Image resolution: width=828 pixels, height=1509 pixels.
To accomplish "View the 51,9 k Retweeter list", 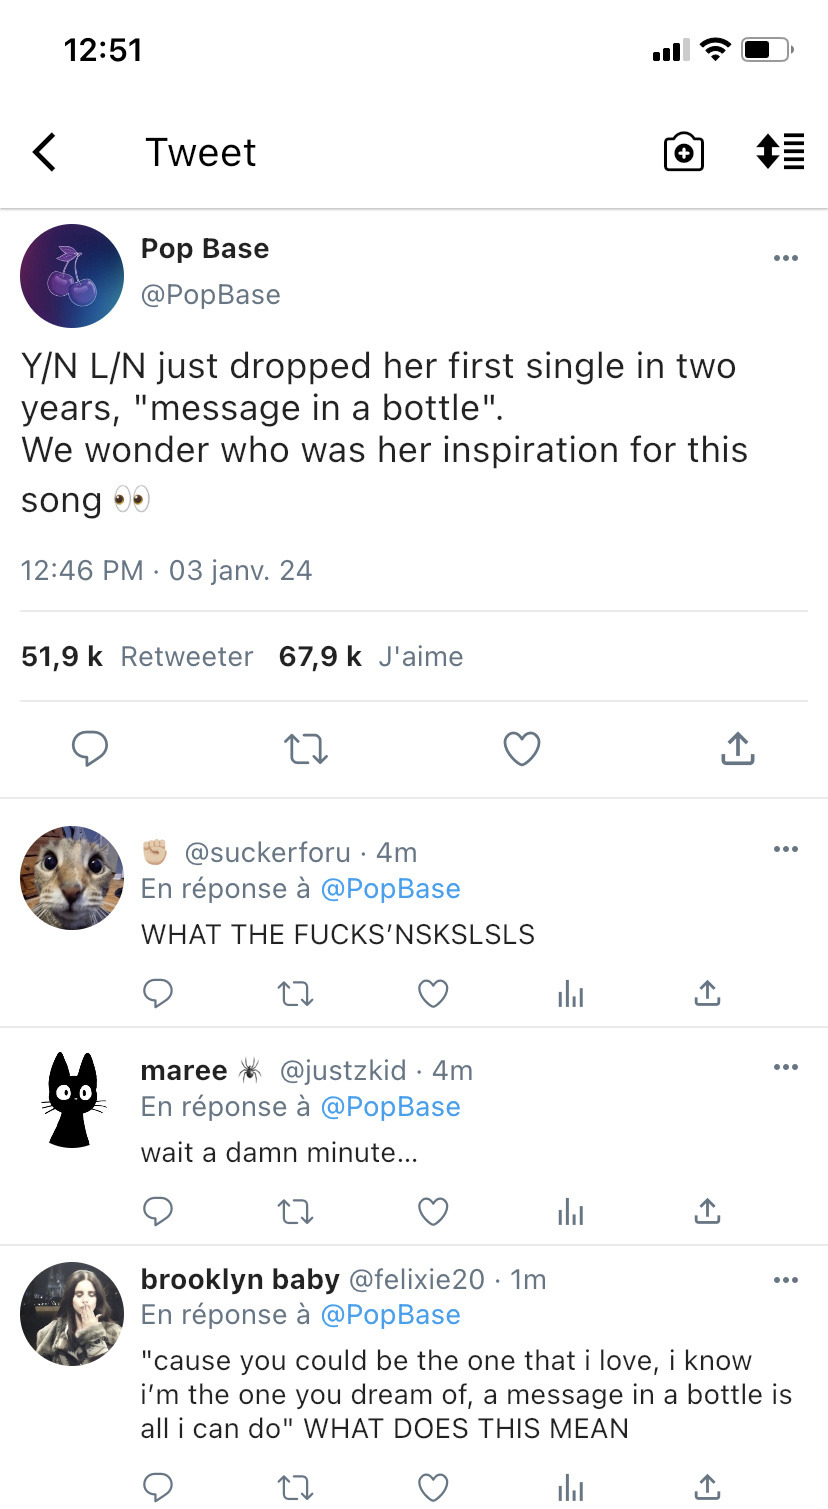I will tap(137, 657).
